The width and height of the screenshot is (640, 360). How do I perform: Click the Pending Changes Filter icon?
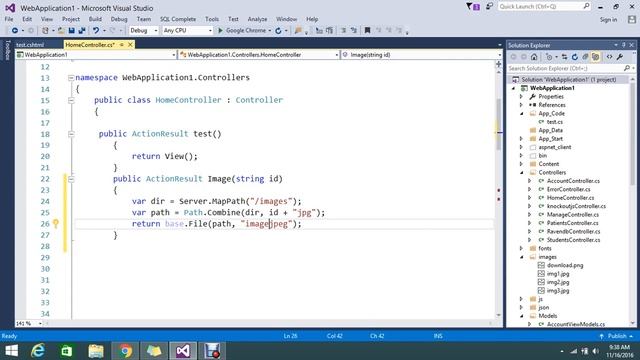[x=549, y=57]
